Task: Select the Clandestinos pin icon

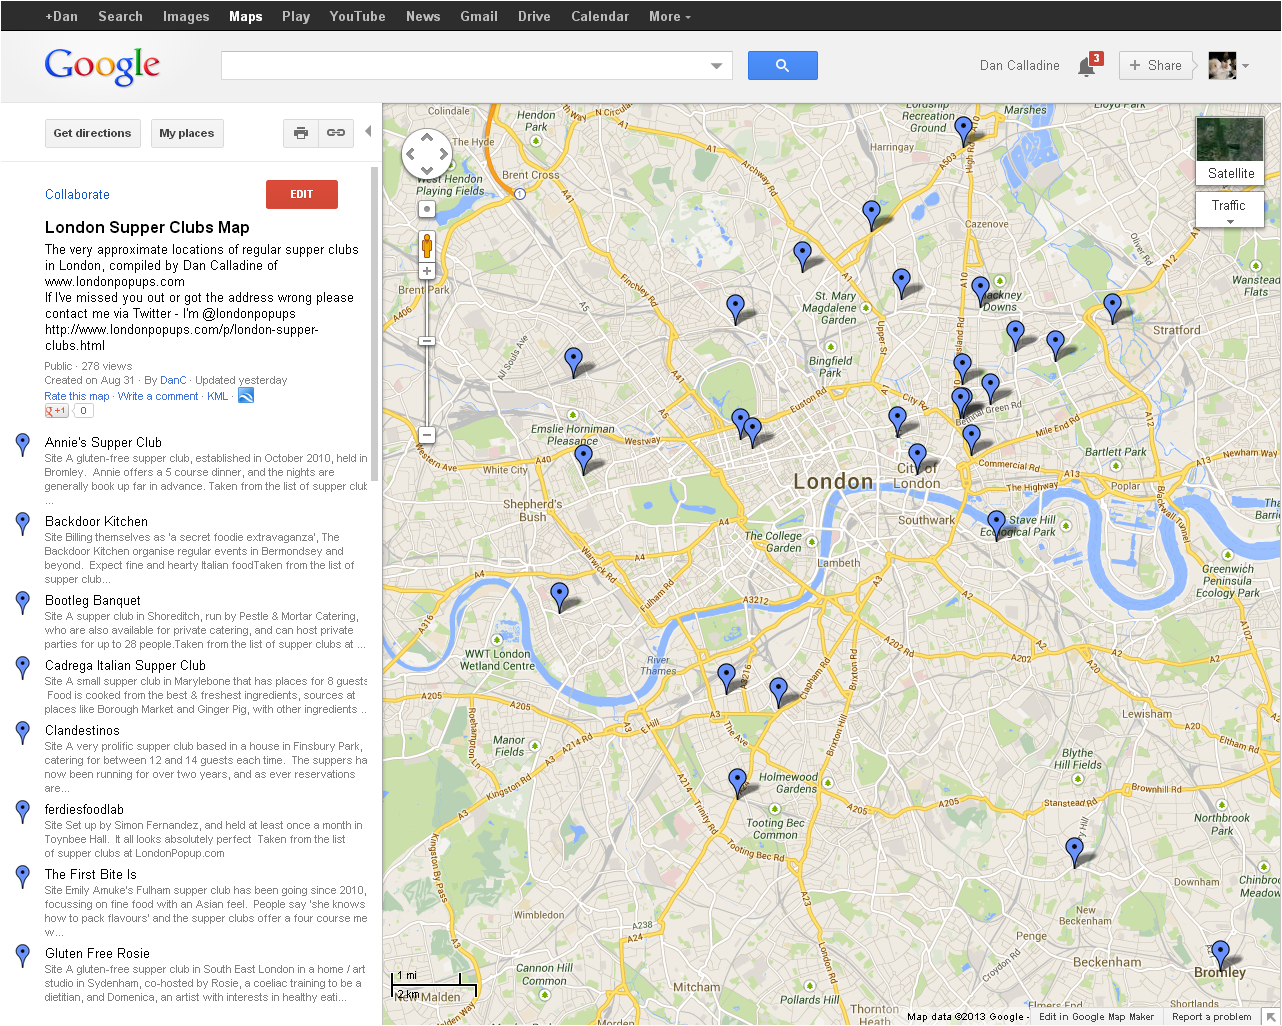Action: pos(23,733)
